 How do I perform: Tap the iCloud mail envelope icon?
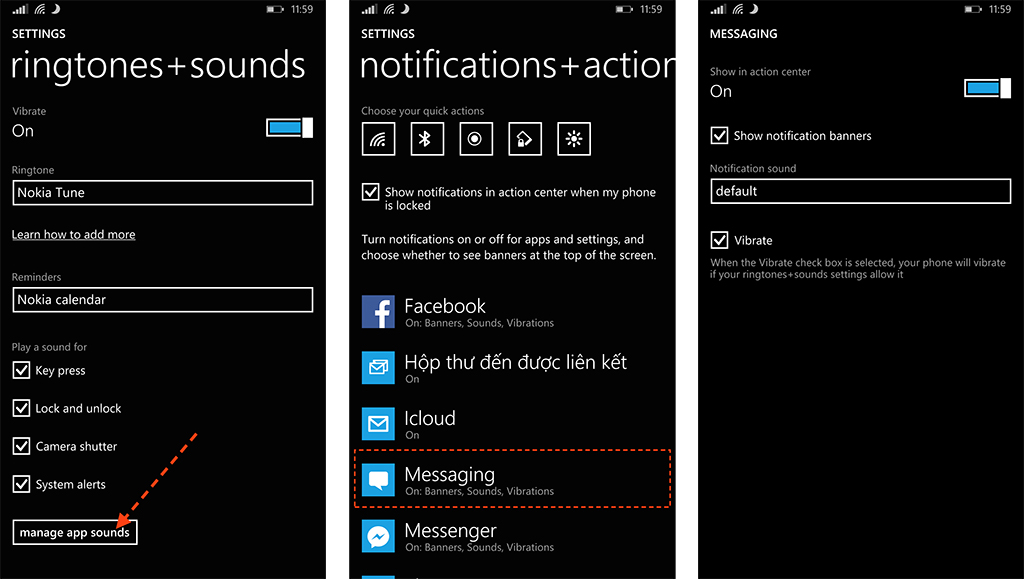point(379,425)
